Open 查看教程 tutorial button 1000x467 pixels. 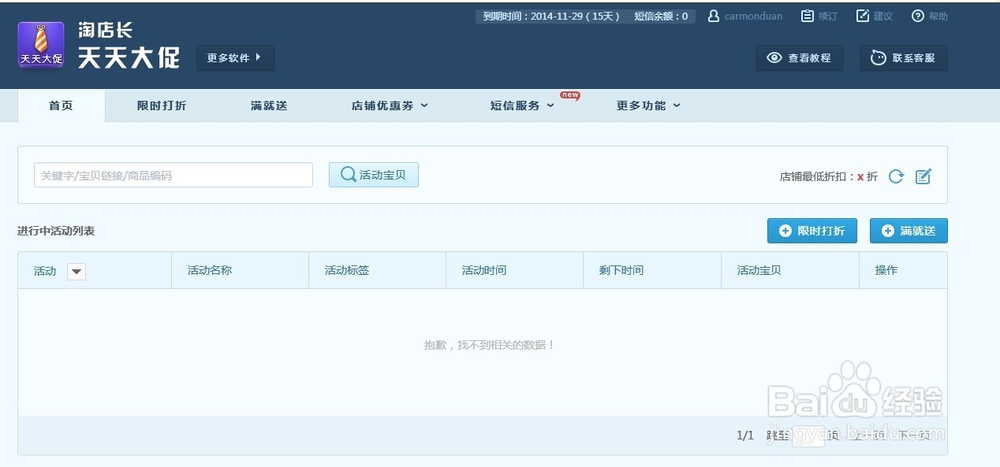(799, 58)
